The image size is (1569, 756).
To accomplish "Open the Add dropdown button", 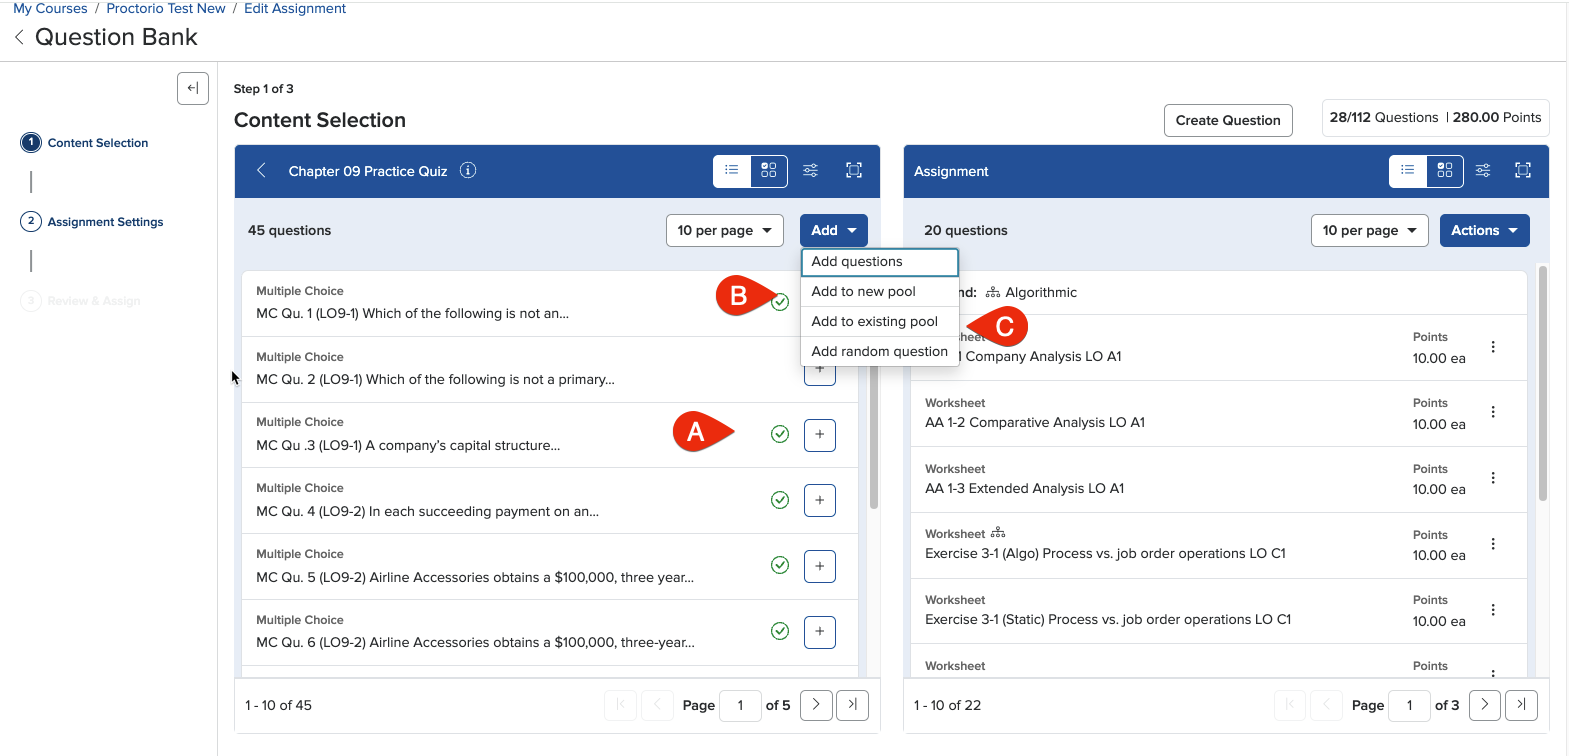I will pos(834,230).
